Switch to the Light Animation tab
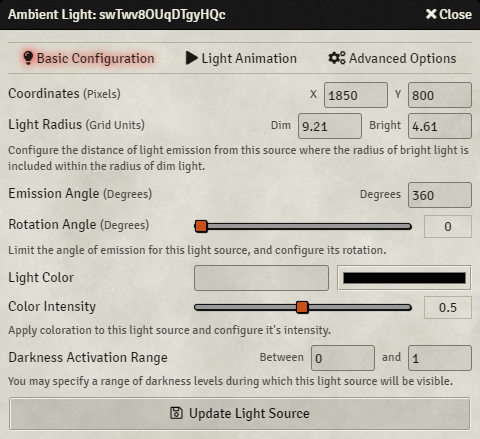 click(241, 58)
